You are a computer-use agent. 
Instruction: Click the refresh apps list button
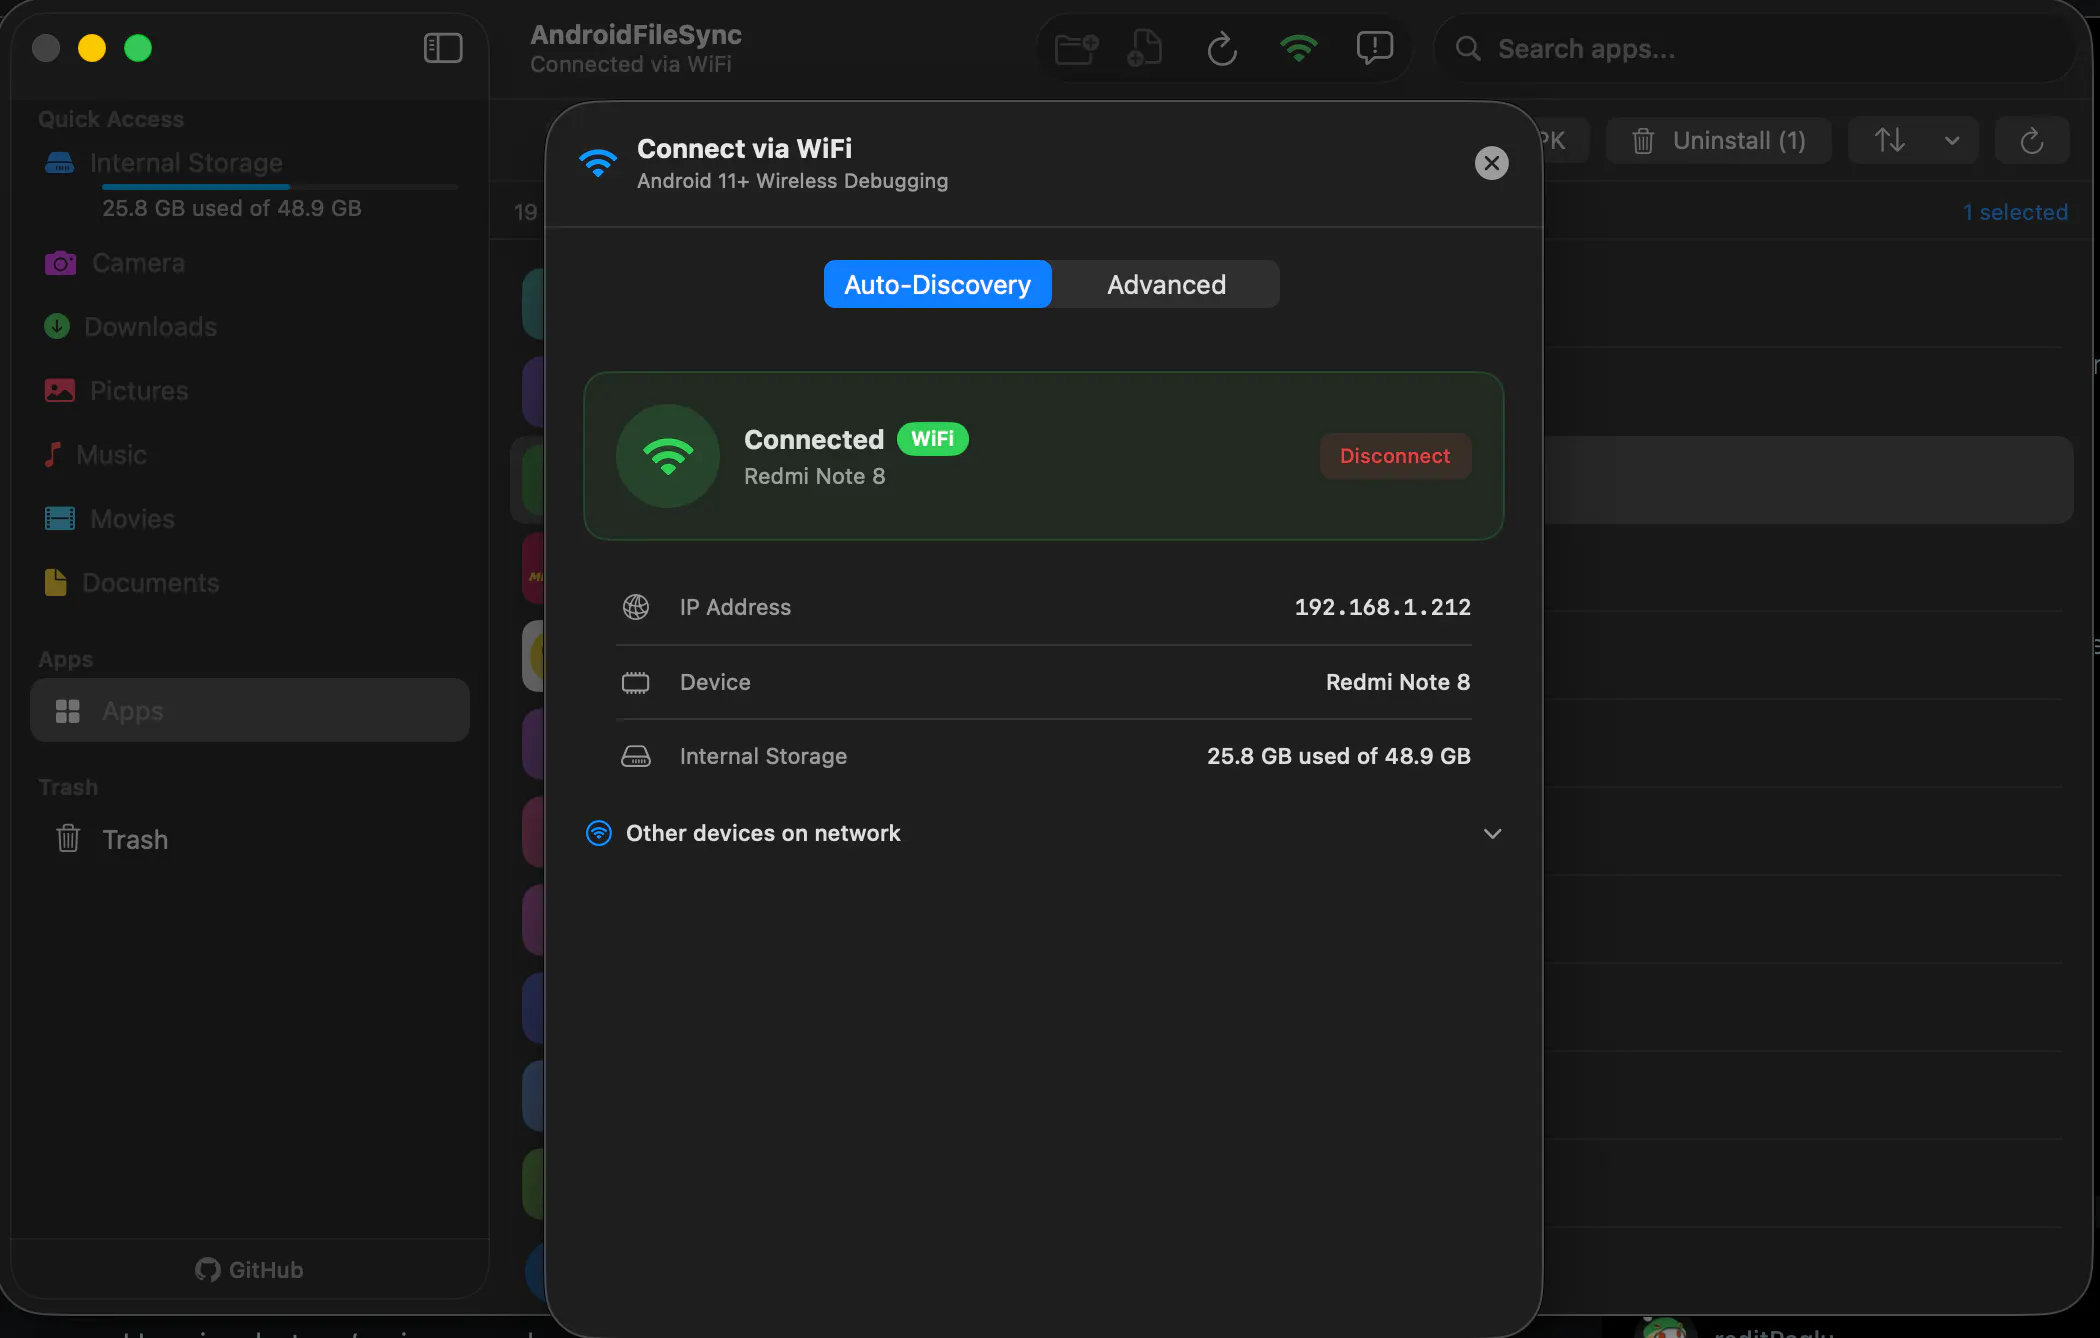[2031, 141]
